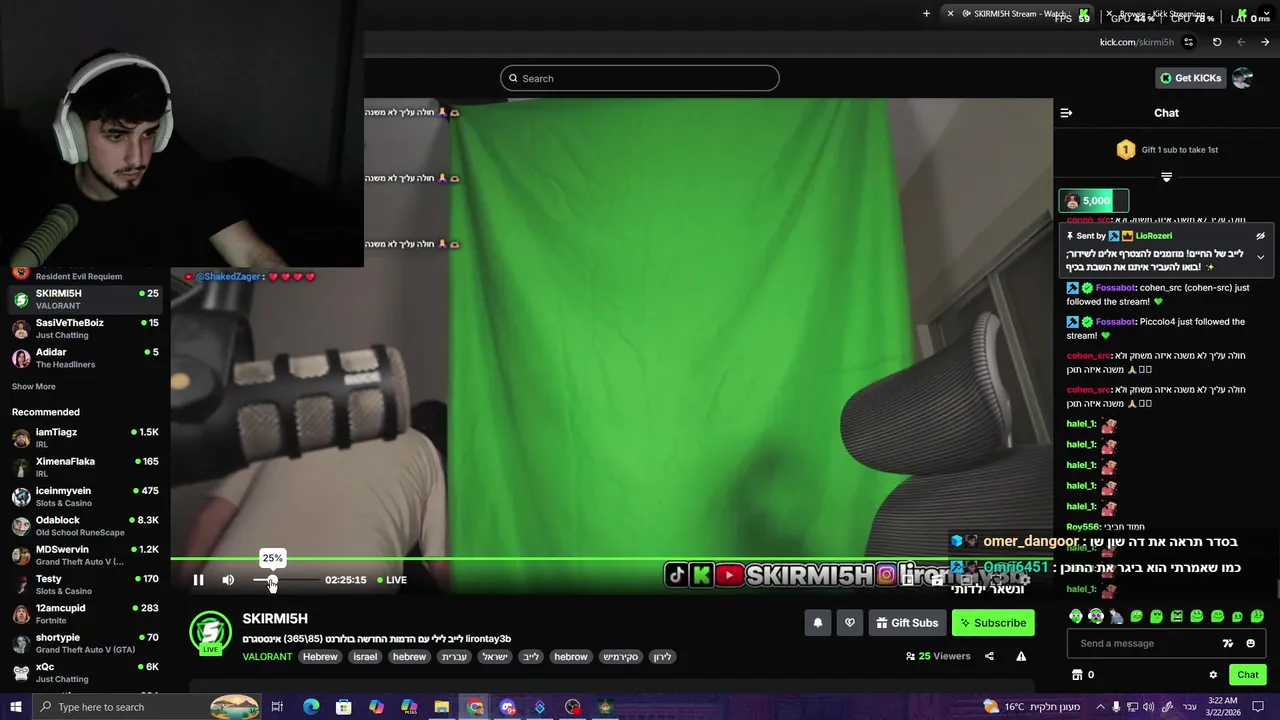Viewport: 1280px width, 720px height.
Task: Open site settings icon beside the URL
Action: [1188, 42]
